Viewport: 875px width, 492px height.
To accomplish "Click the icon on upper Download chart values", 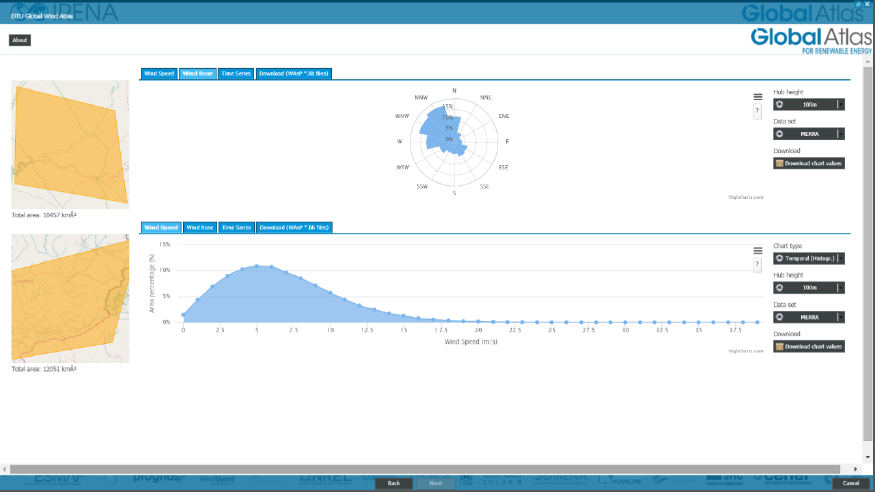I will click(779, 163).
